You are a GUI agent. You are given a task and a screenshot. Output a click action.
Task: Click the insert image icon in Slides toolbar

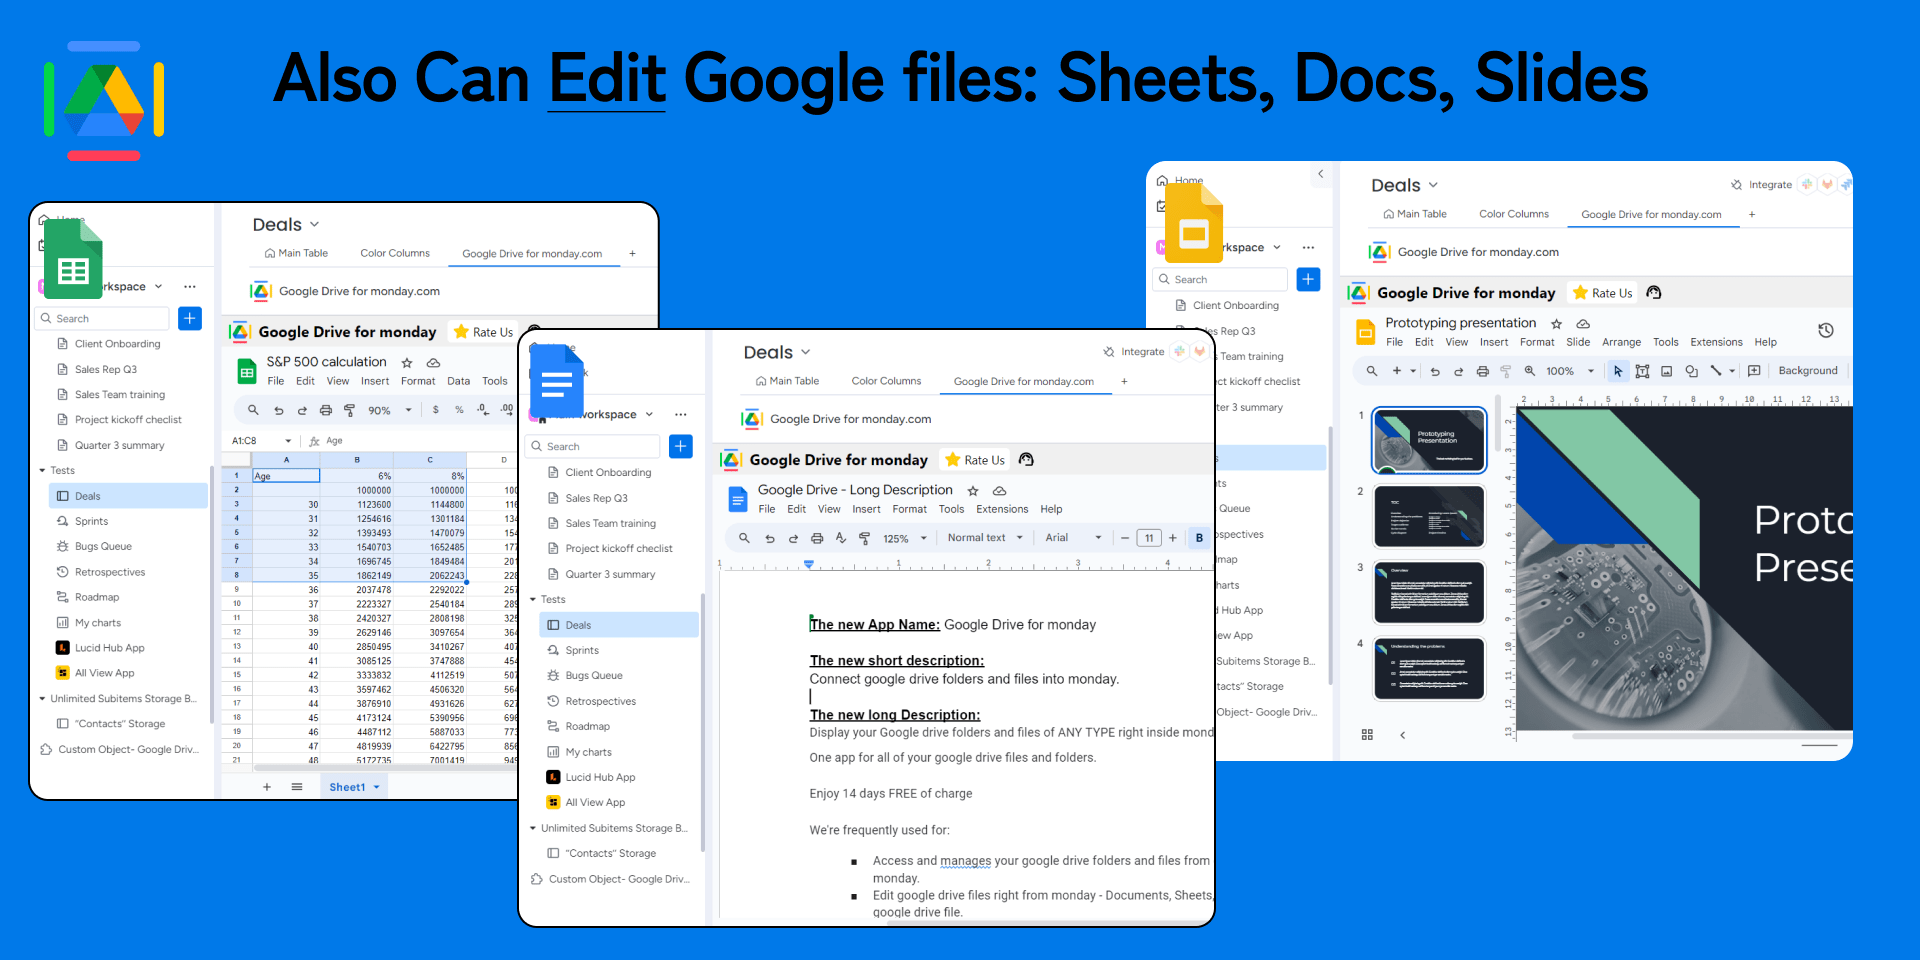[1667, 371]
